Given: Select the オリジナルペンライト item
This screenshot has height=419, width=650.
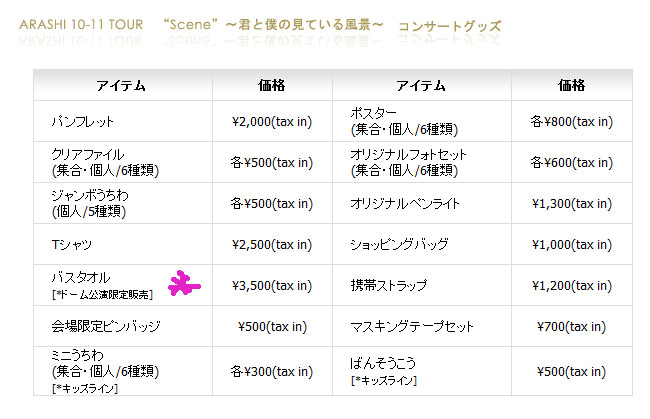Looking at the screenshot, I should click(405, 203).
